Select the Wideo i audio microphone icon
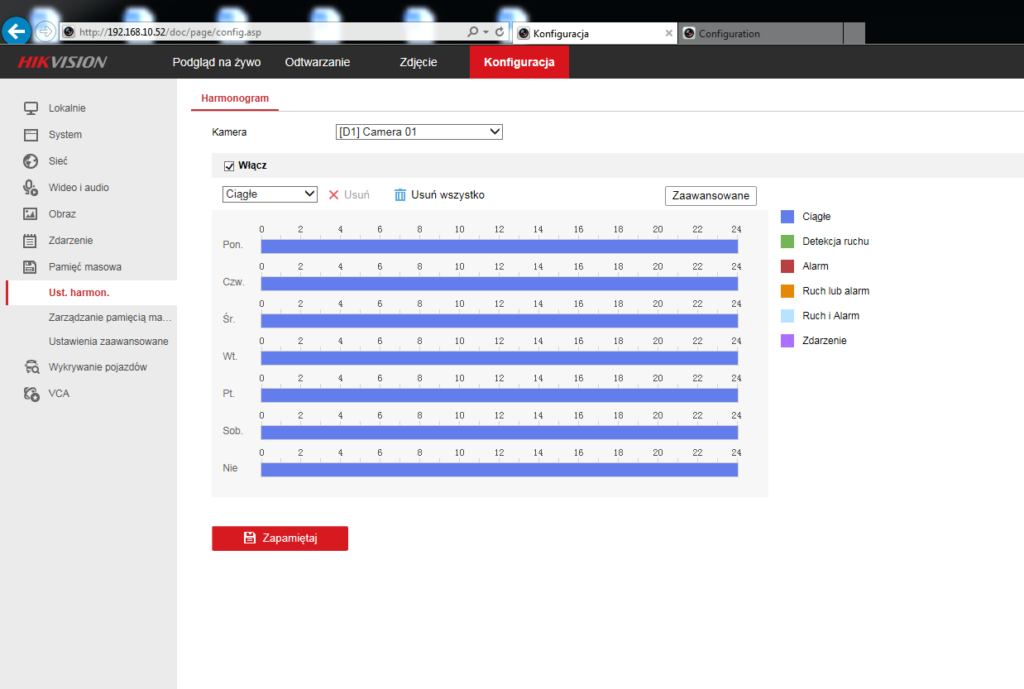Viewport: 1024px width, 689px height. pyautogui.click(x=31, y=187)
